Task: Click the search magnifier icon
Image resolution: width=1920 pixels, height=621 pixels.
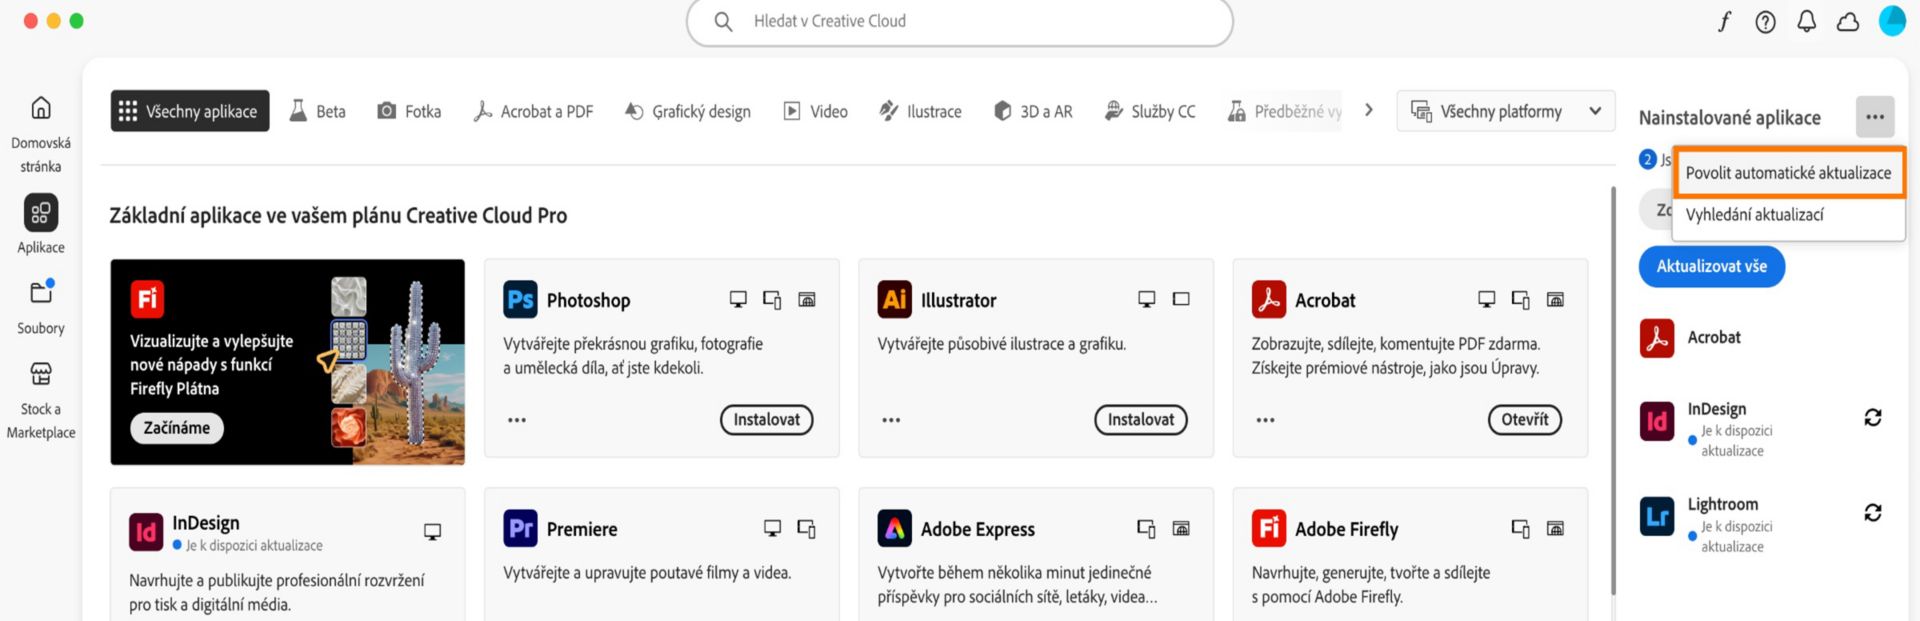Action: [723, 21]
